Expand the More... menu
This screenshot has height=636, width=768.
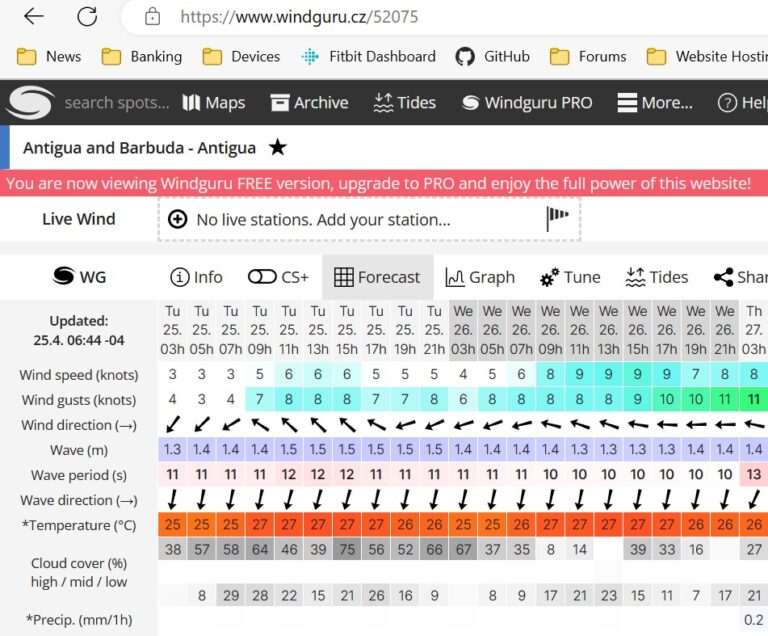click(655, 102)
